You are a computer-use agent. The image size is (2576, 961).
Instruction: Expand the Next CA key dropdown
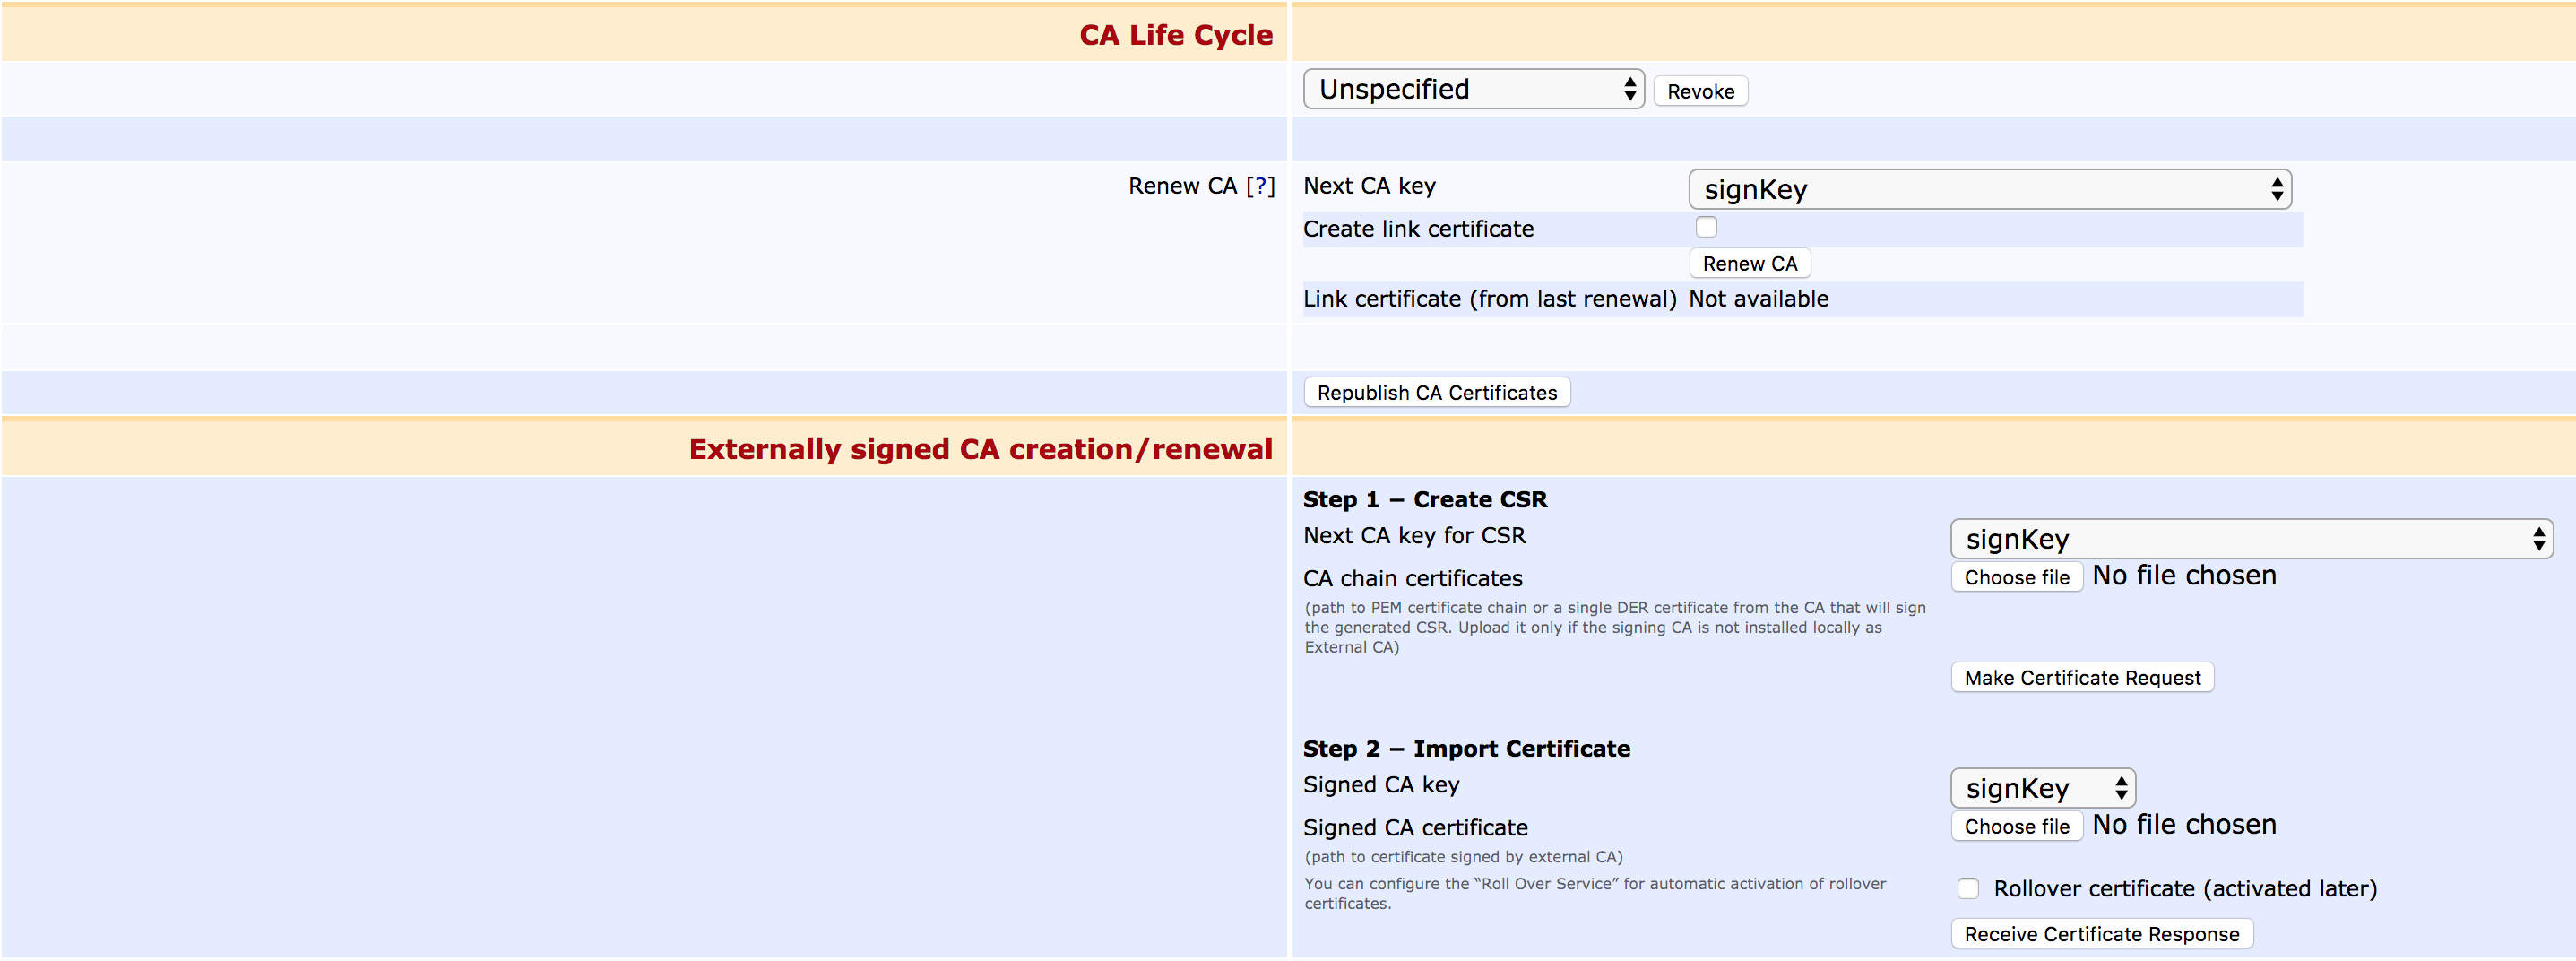(1988, 190)
